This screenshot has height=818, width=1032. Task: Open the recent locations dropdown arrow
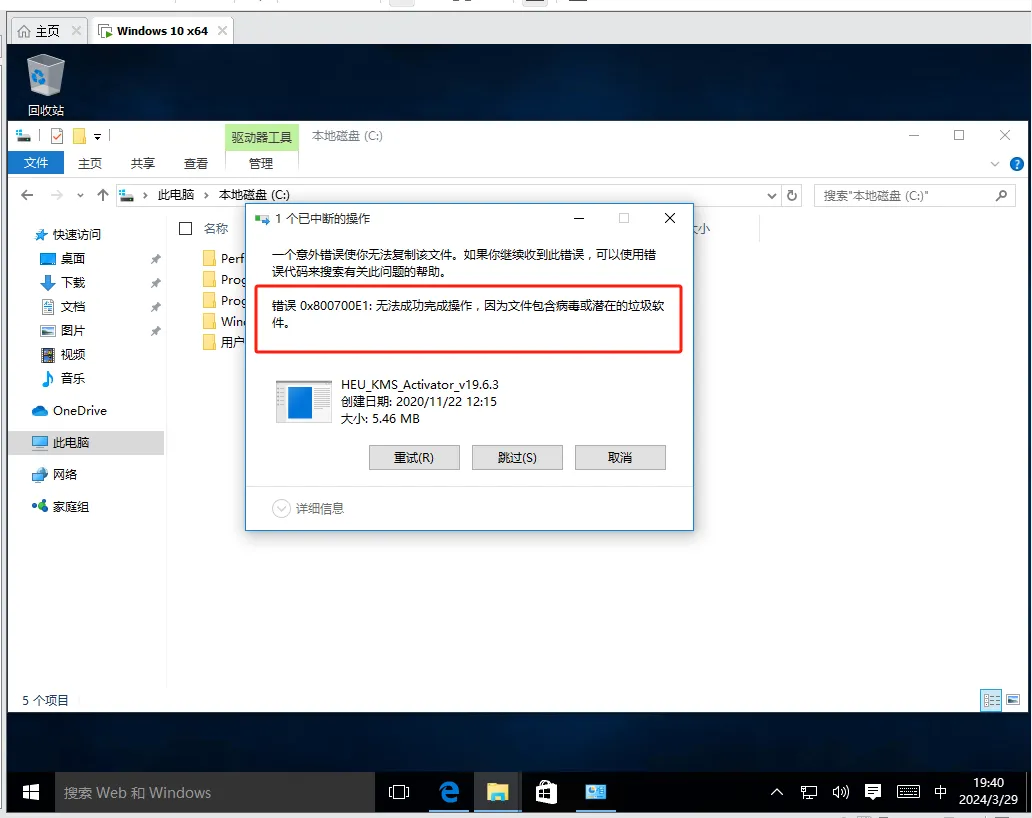pos(80,195)
